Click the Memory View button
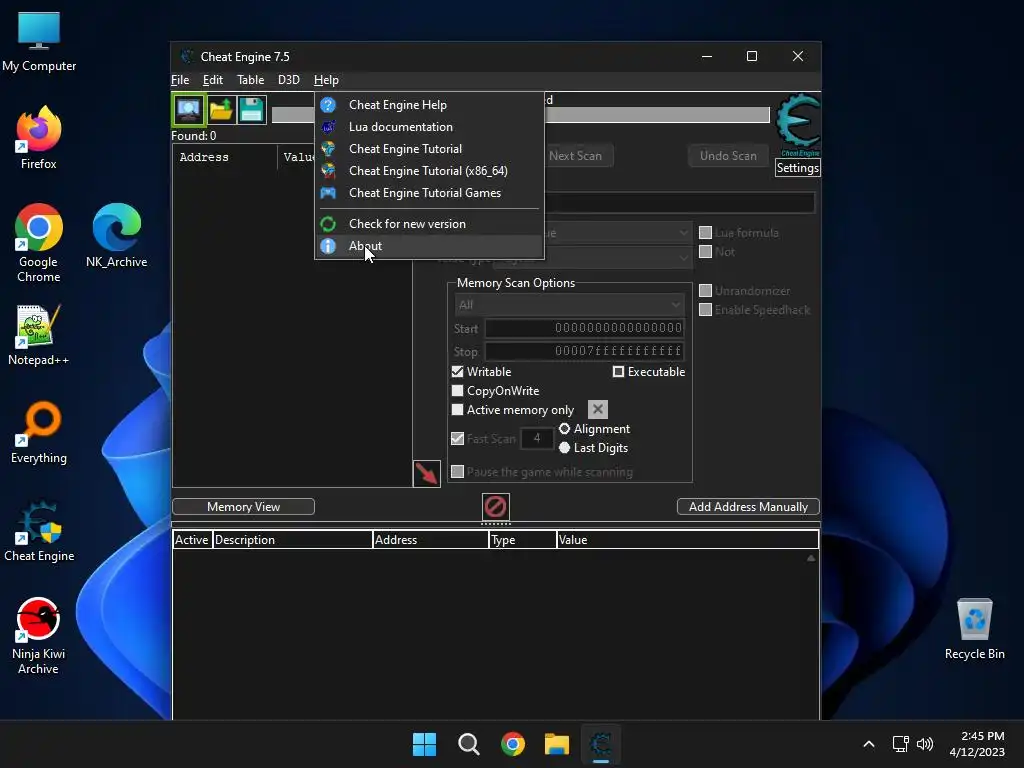 pos(244,507)
